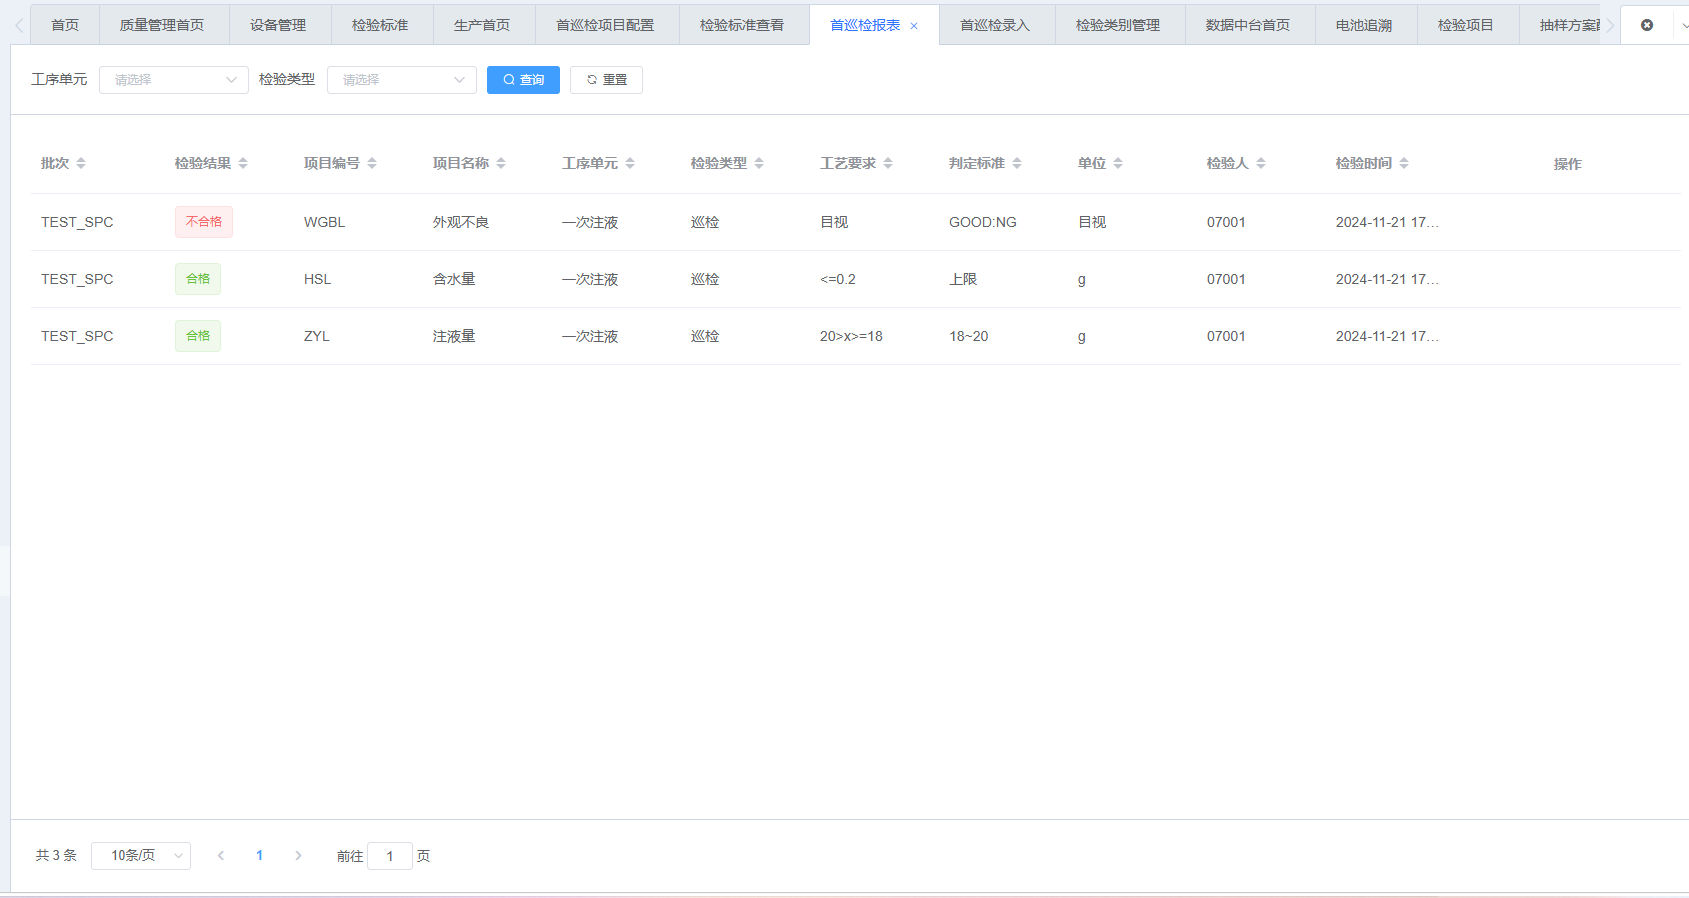Click the 重置 reset button
1689x898 pixels.
pyautogui.click(x=606, y=80)
